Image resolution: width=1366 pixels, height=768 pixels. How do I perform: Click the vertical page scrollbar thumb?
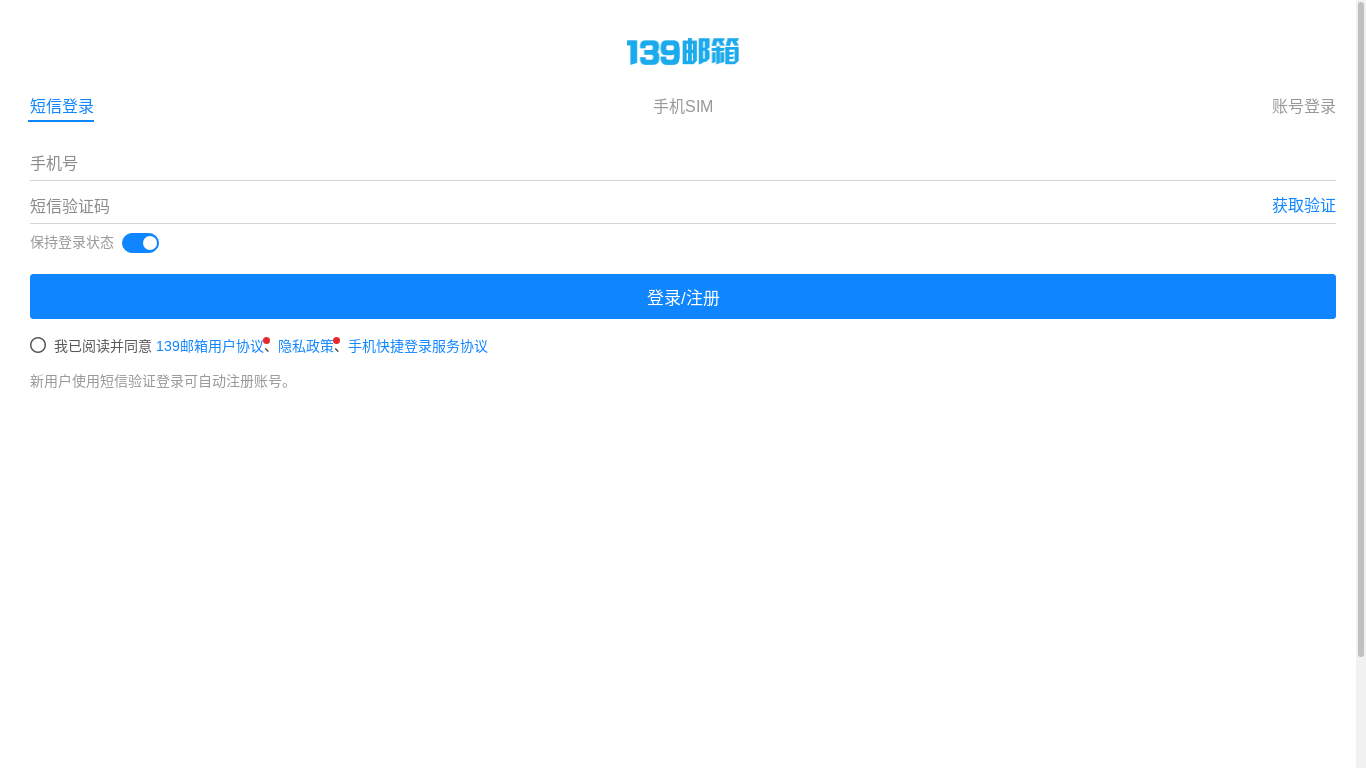tap(1361, 329)
